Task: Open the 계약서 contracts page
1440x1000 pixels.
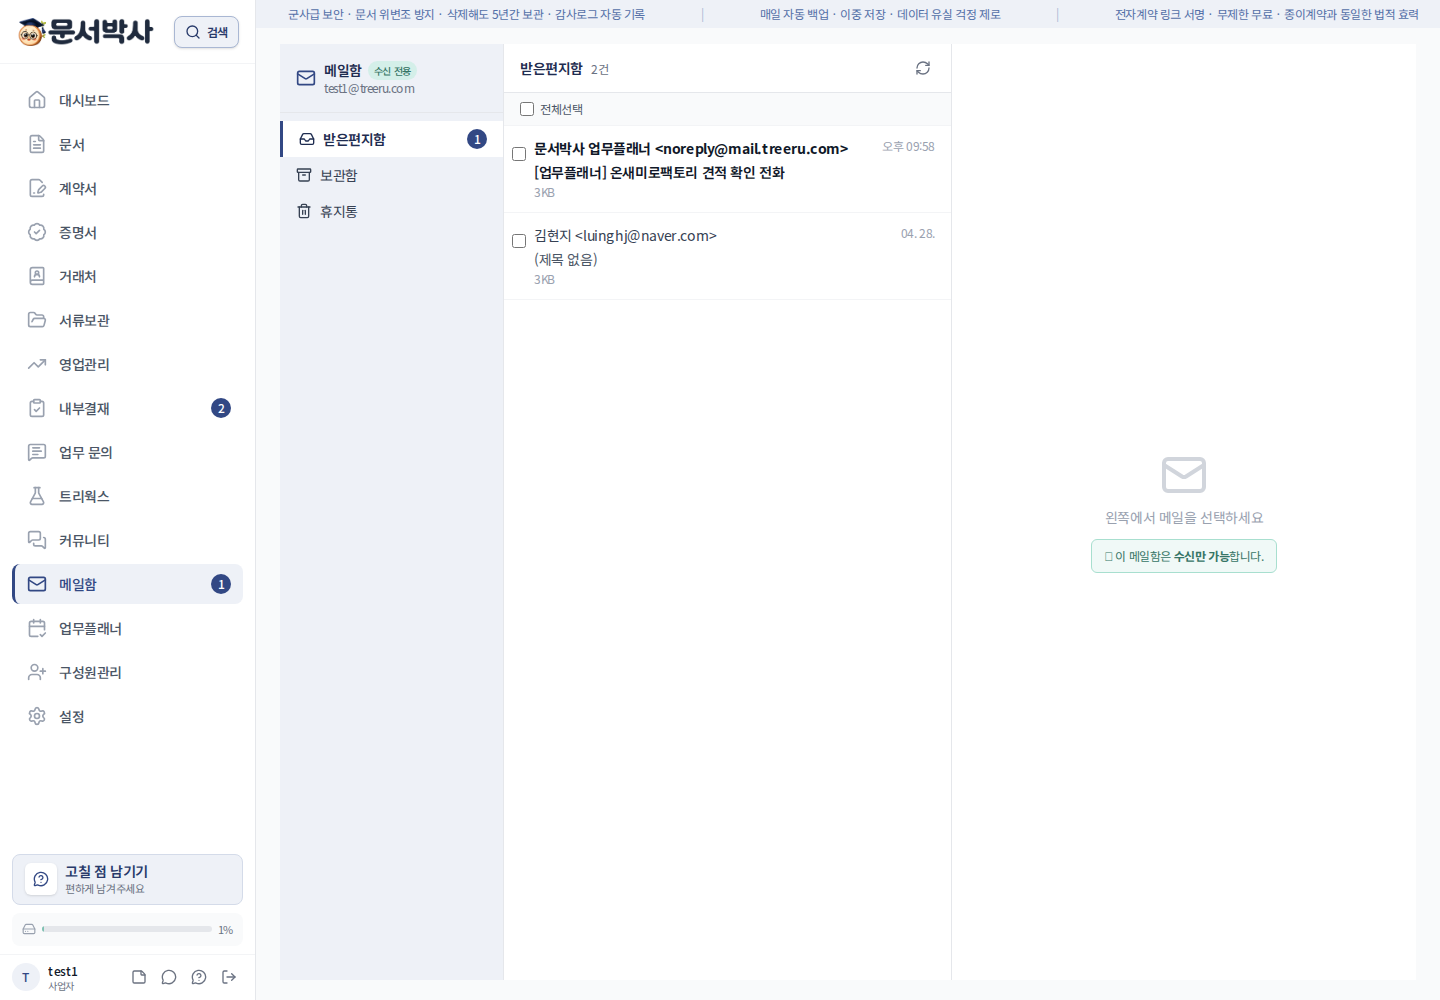Action: coord(127,188)
